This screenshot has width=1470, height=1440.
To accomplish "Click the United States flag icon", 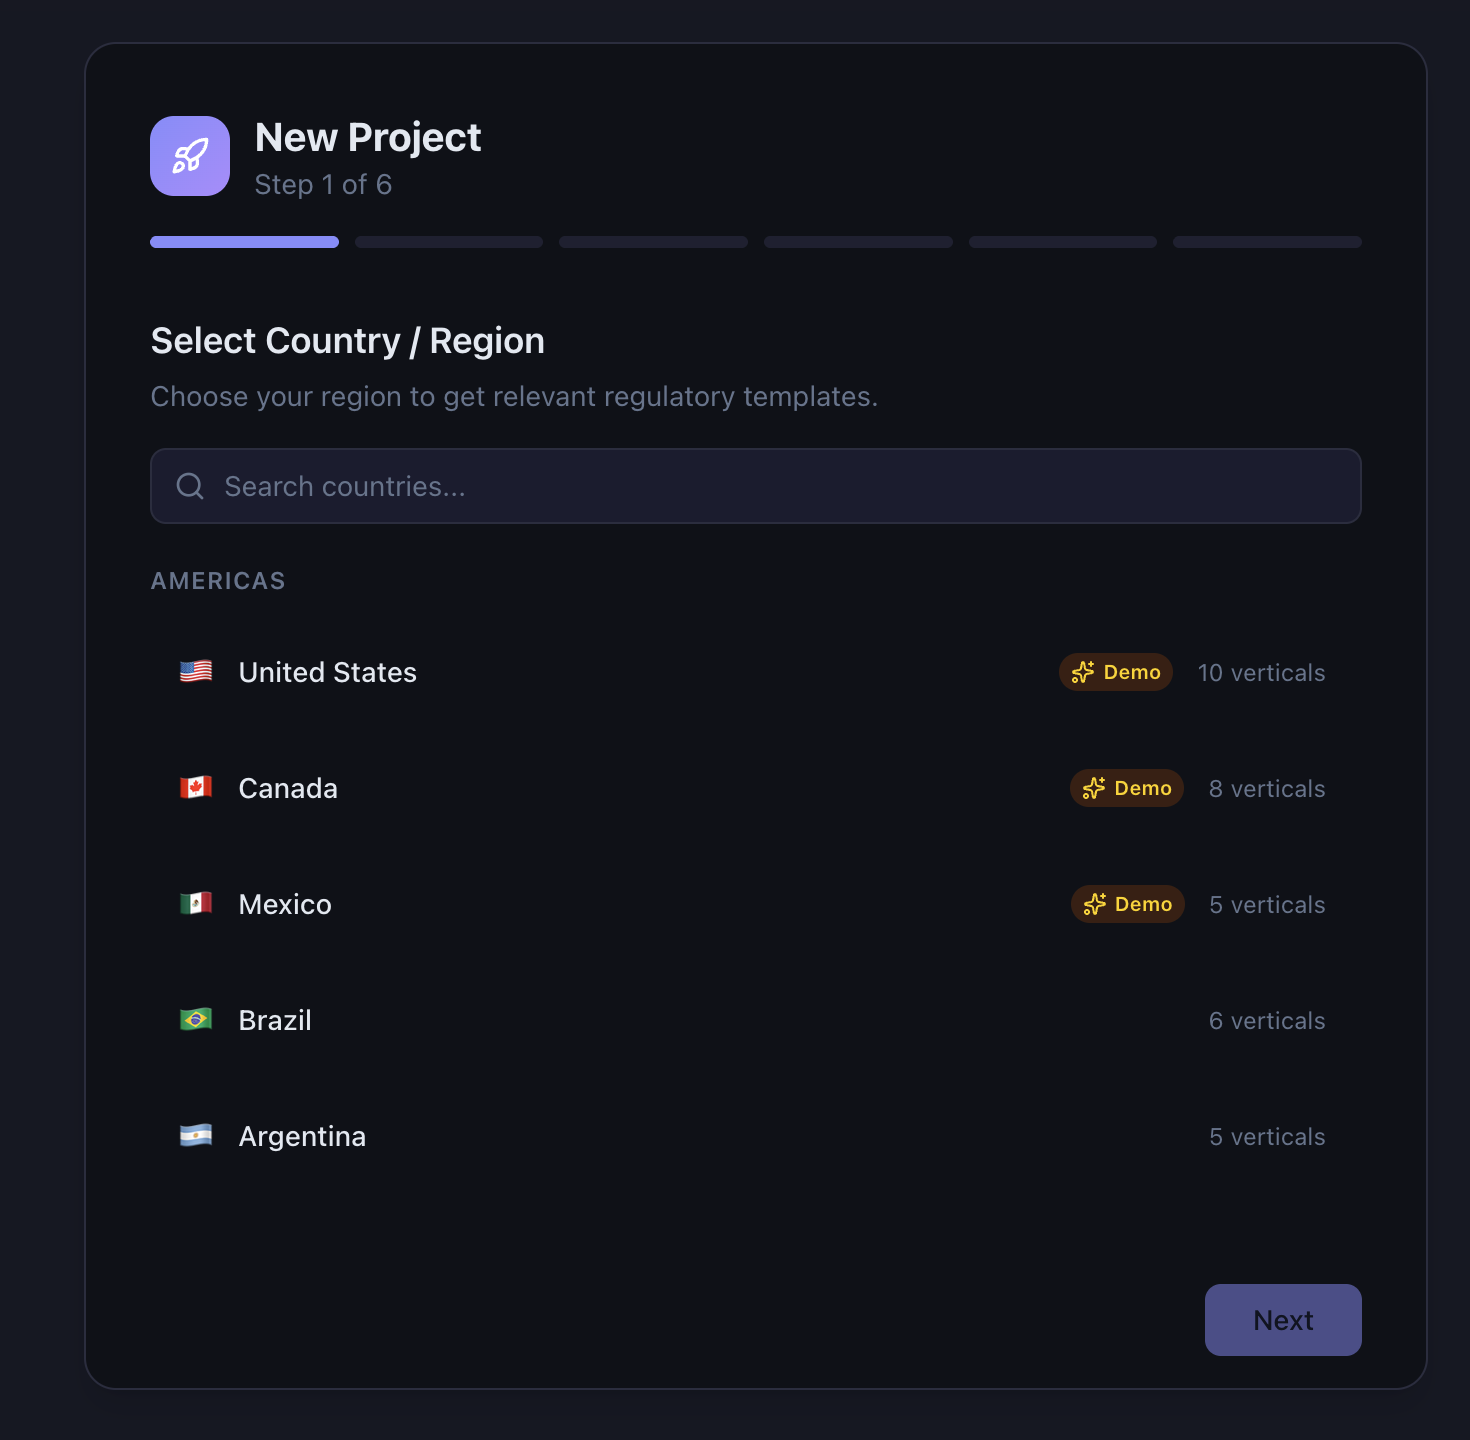I will (196, 671).
